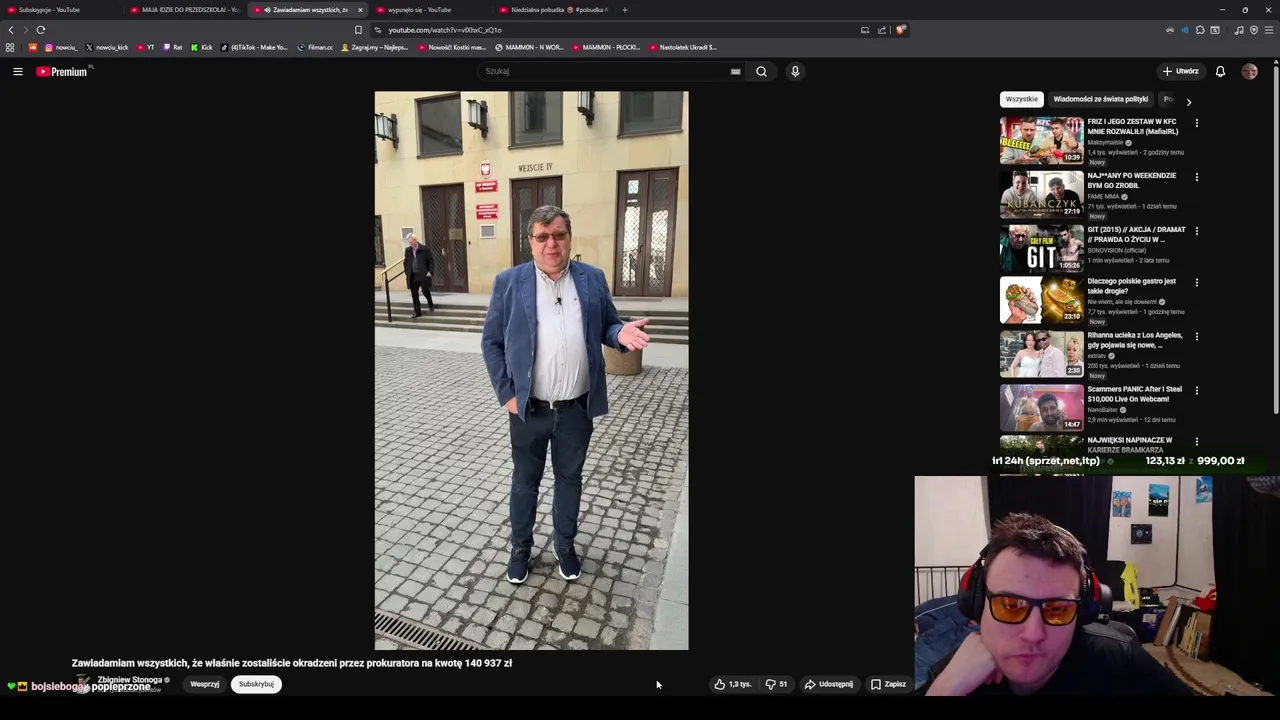Click the video title Zawiadamiam wszystkich
Image resolution: width=1280 pixels, height=720 pixels.
click(292, 663)
